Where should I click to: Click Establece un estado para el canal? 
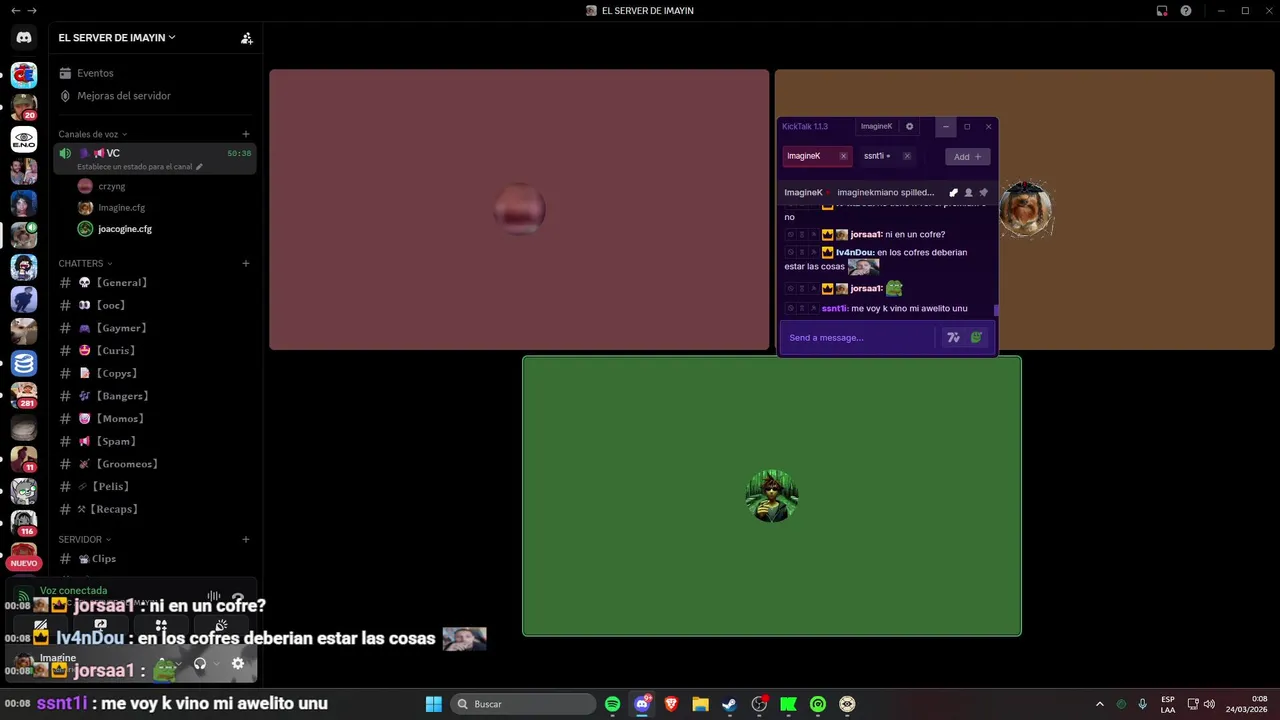tap(140, 167)
